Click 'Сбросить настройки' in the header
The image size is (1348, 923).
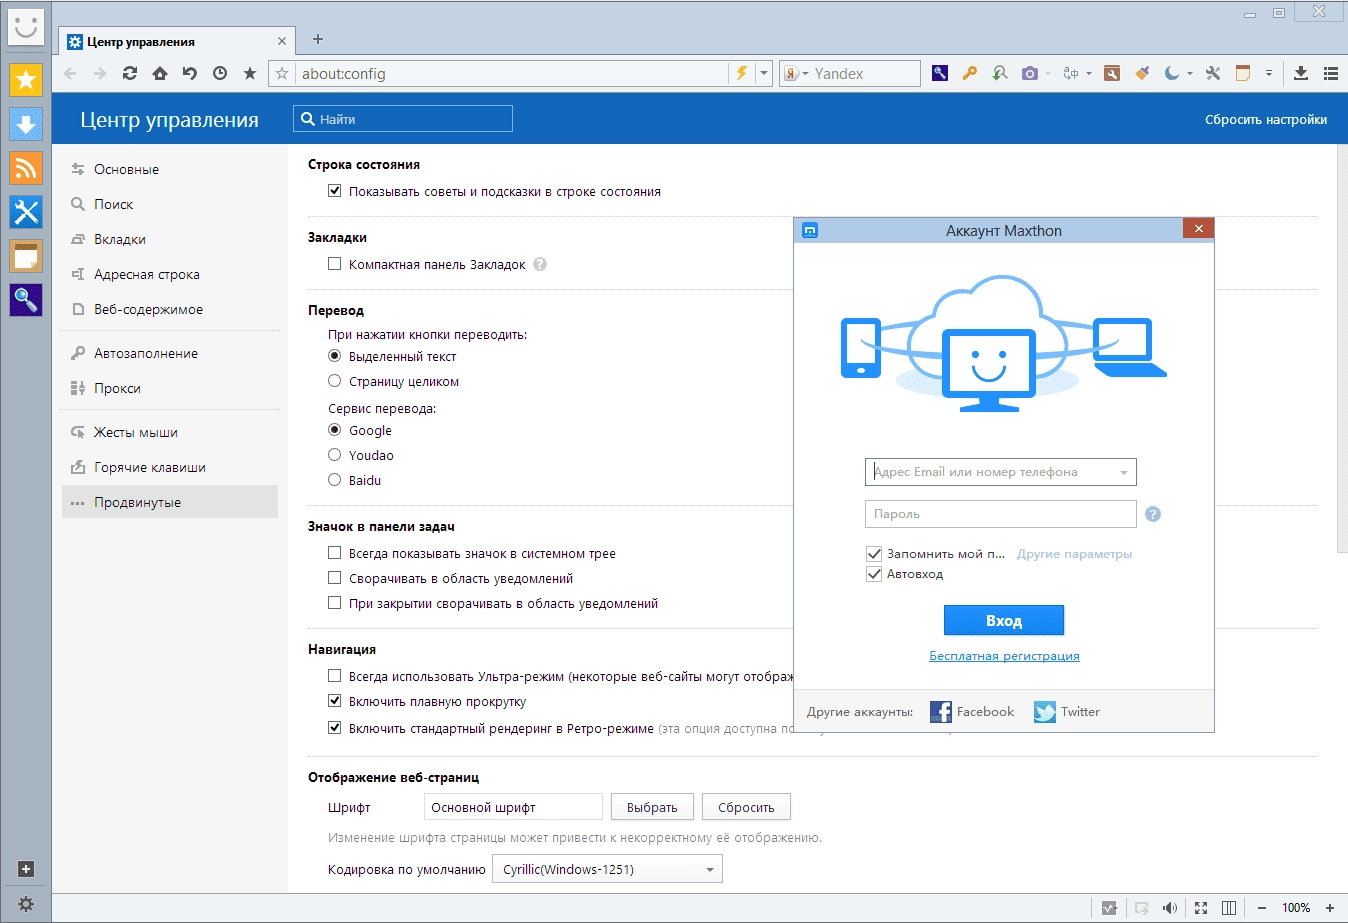pyautogui.click(x=1266, y=119)
